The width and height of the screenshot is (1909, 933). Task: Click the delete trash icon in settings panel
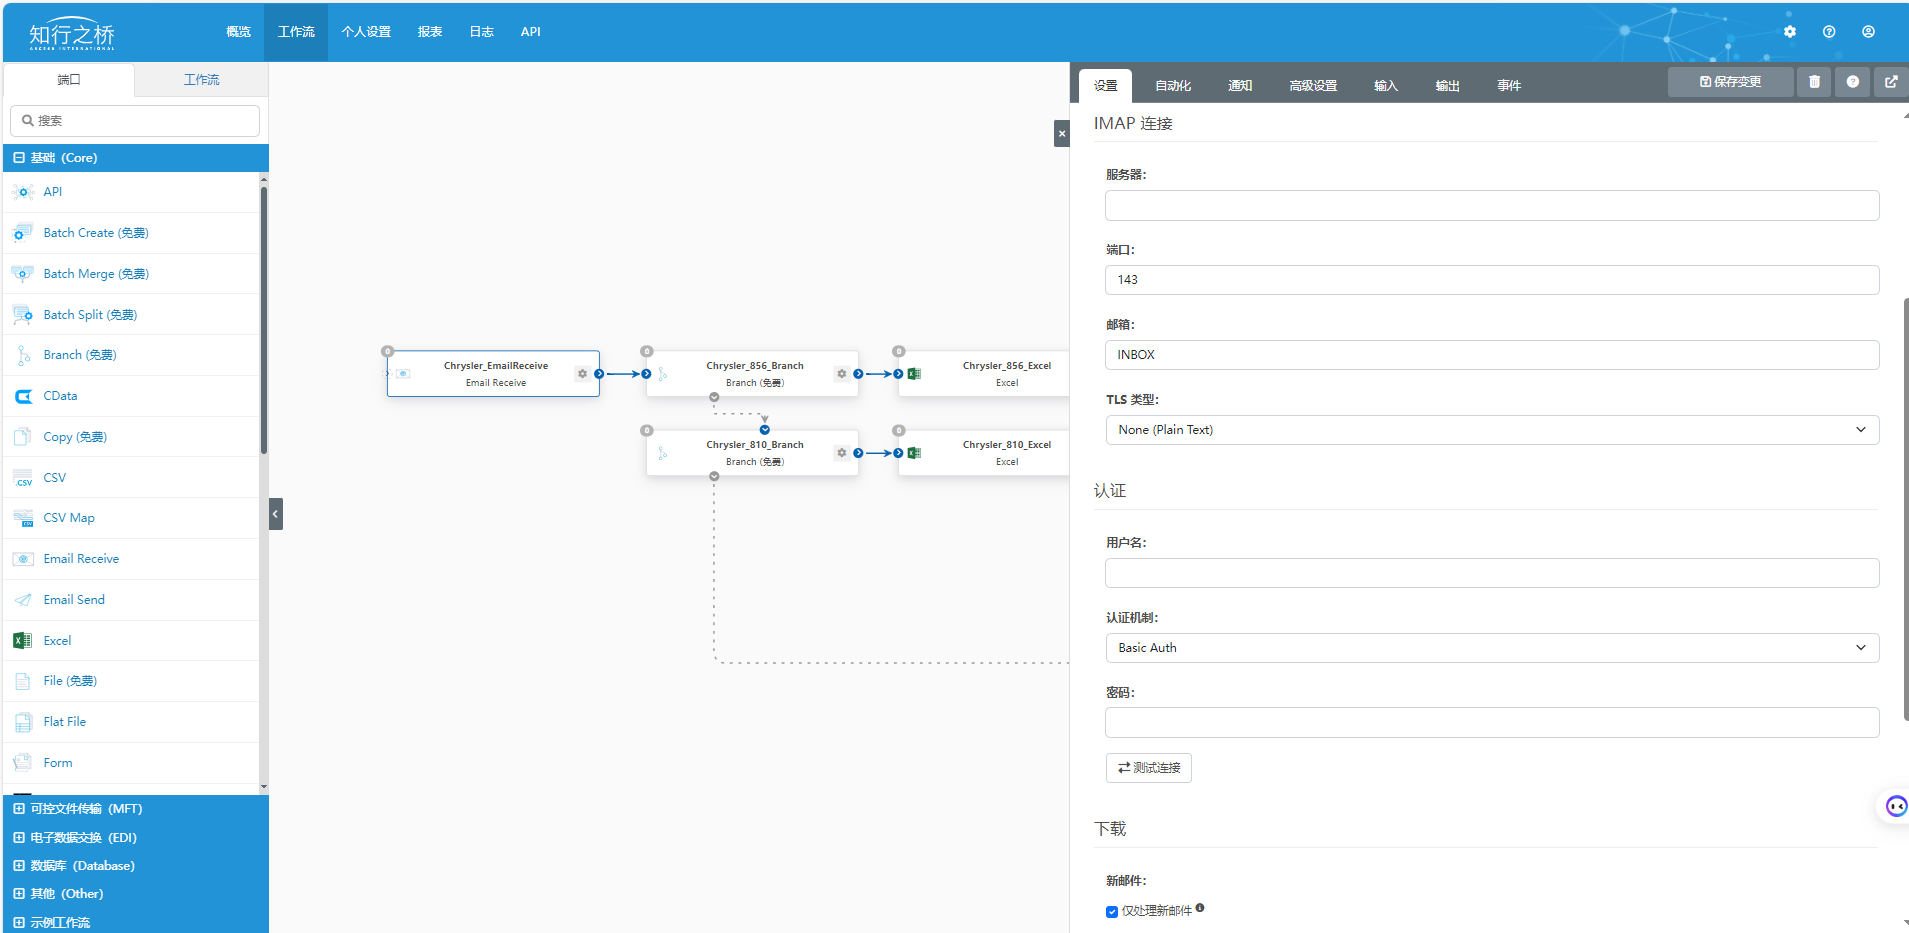pyautogui.click(x=1814, y=82)
